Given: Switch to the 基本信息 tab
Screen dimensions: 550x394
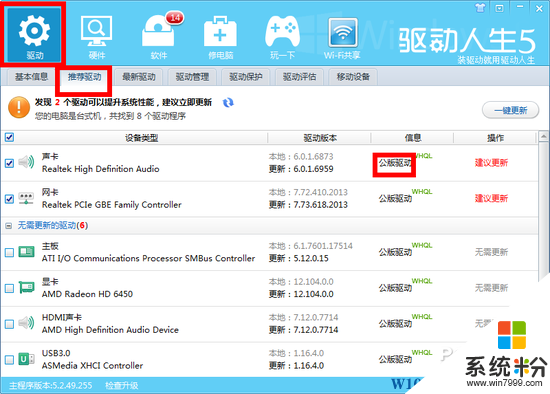Looking at the screenshot, I should click(x=32, y=77).
